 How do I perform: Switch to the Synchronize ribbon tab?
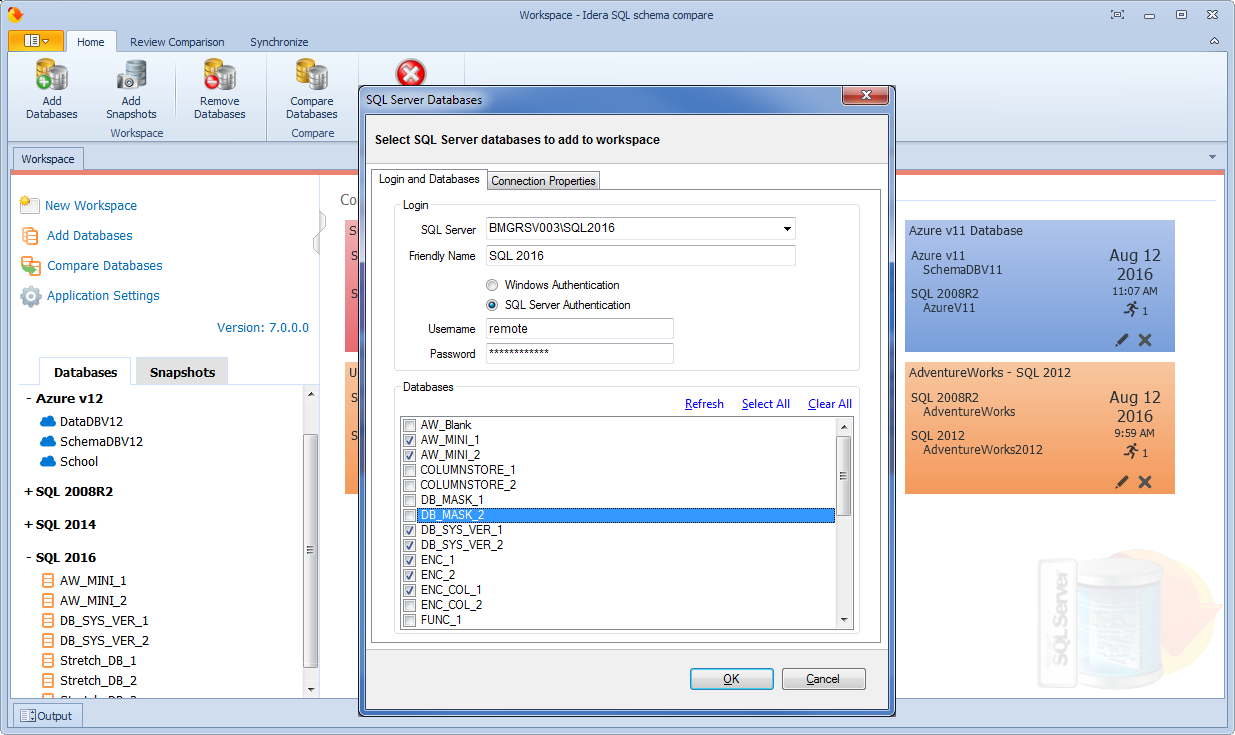click(x=279, y=42)
